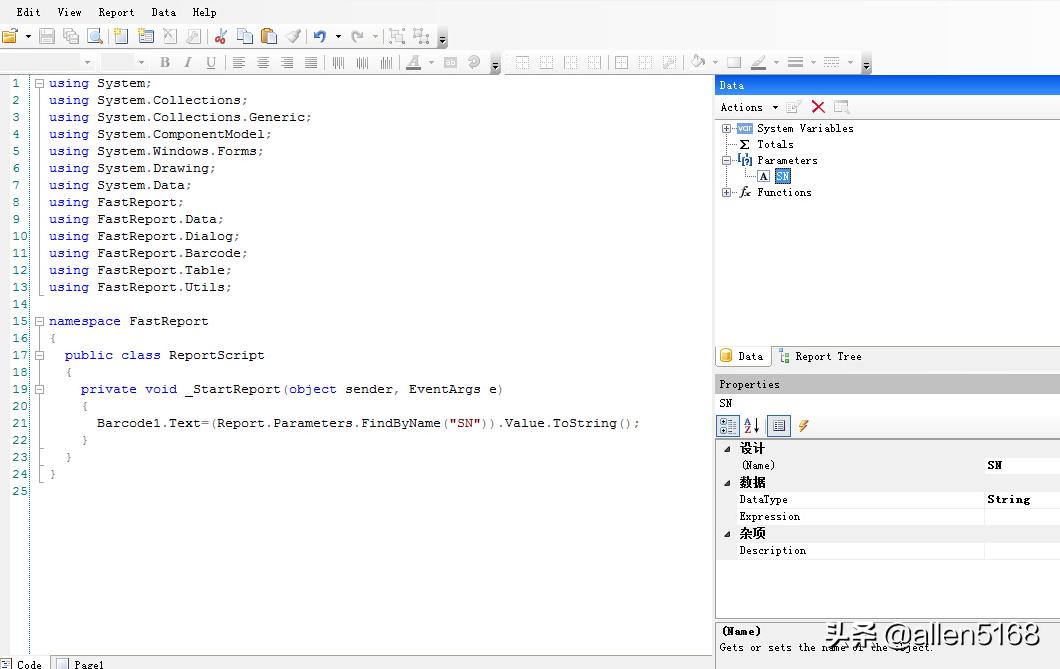
Task: Click the Save All icon
Action: coord(71,36)
